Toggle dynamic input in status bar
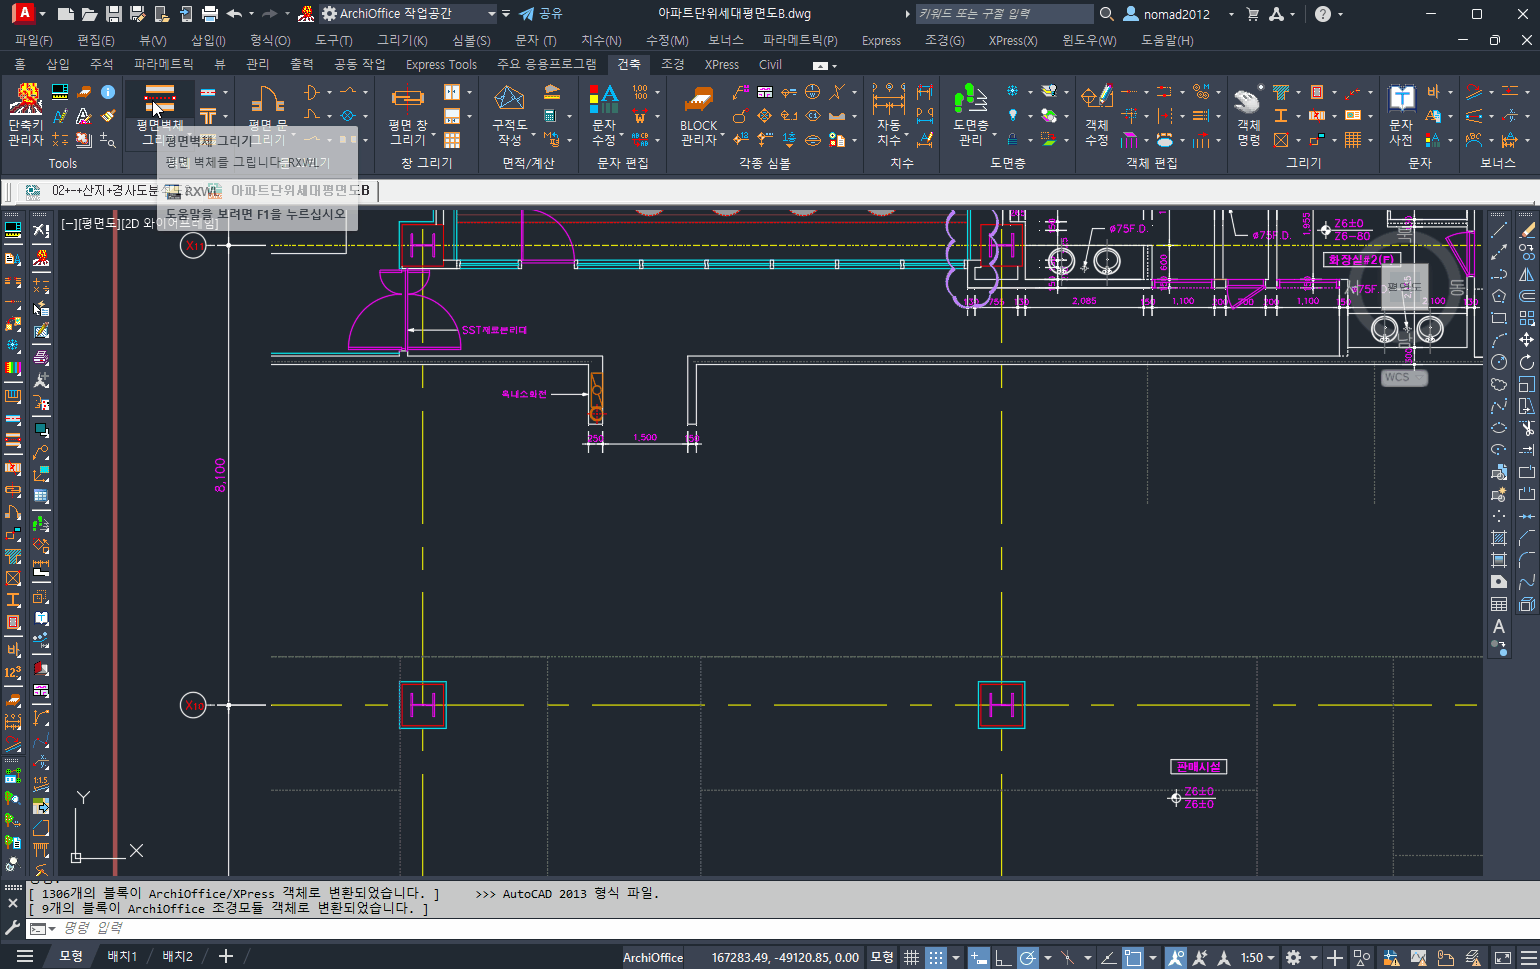The height and width of the screenshot is (969, 1540). [978, 957]
